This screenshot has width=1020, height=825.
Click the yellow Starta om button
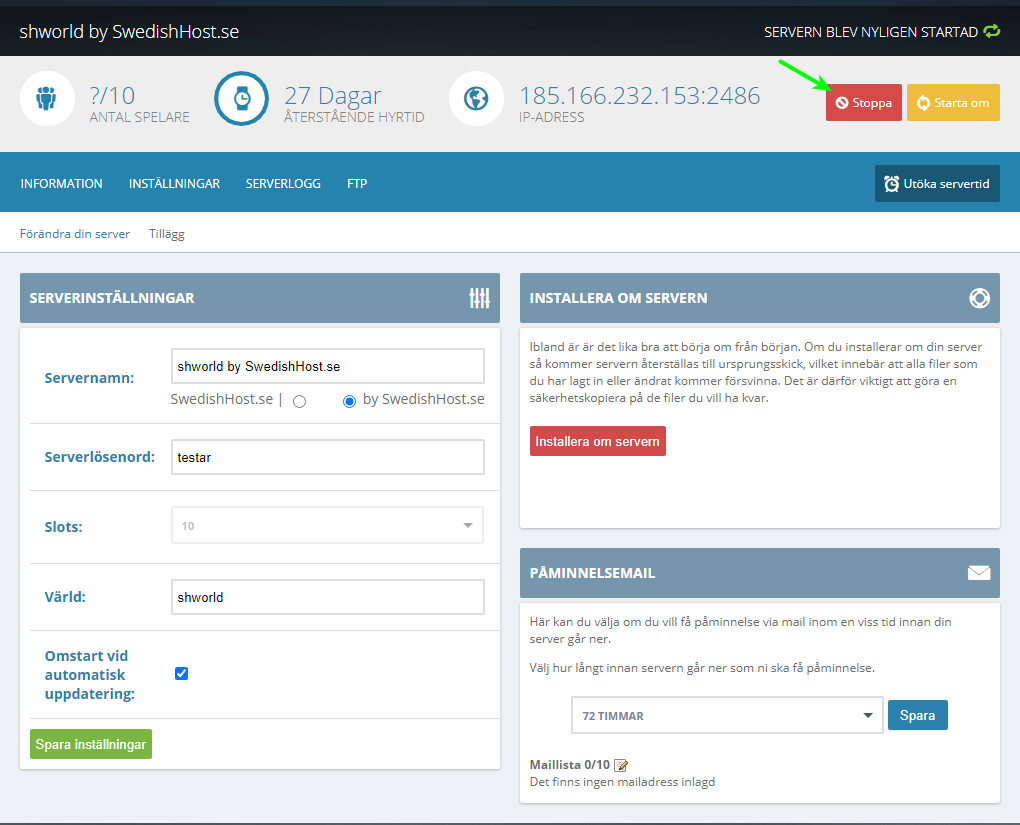(953, 103)
